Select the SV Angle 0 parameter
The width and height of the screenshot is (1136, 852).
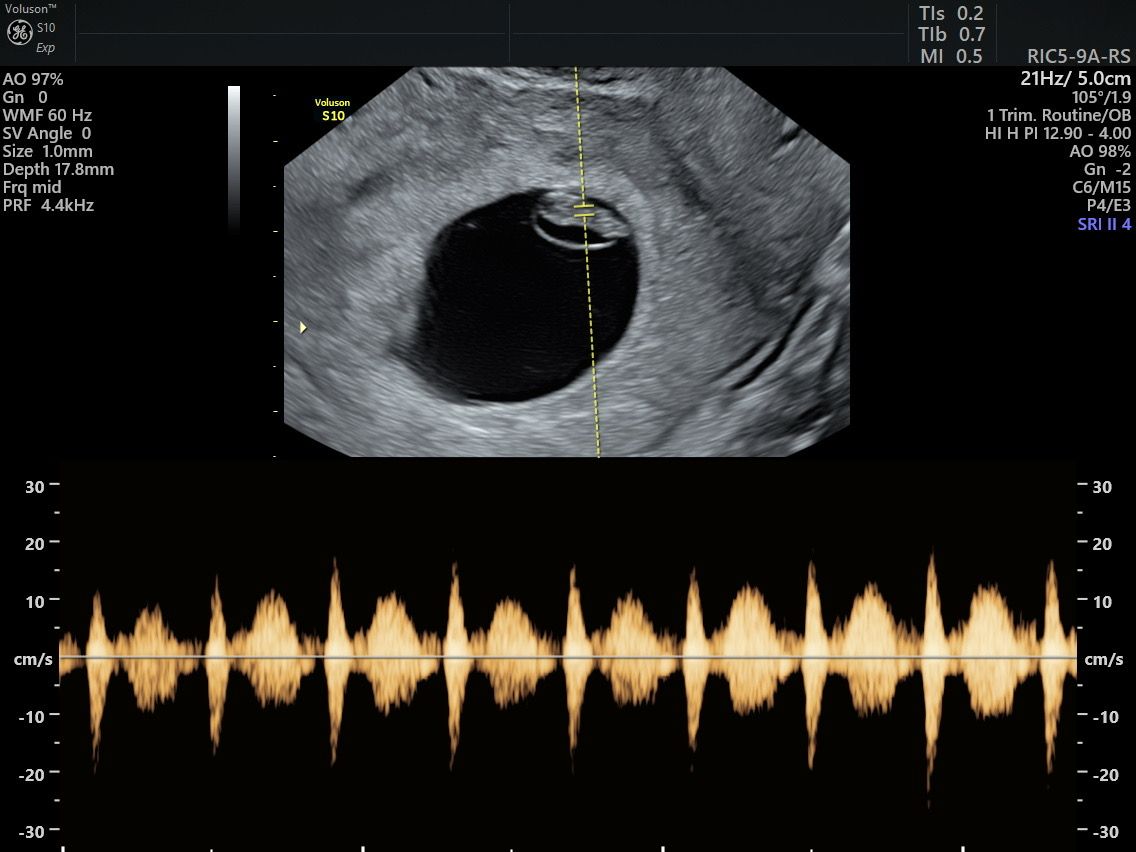(x=47, y=133)
